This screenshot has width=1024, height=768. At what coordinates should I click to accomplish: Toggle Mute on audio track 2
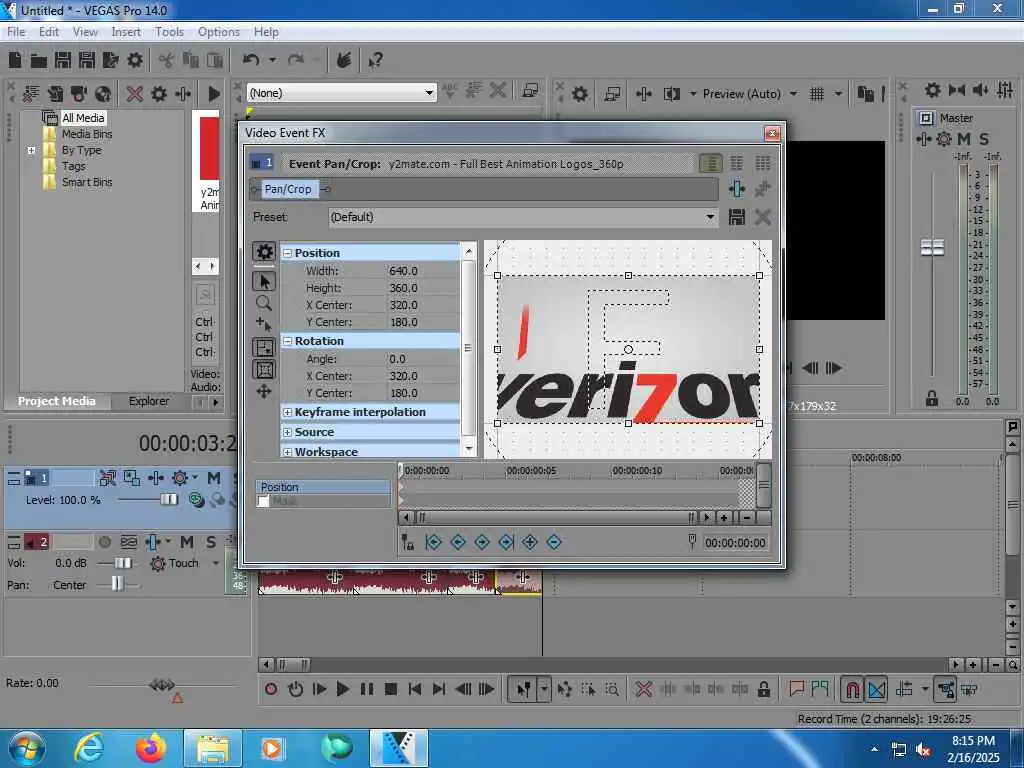point(187,542)
